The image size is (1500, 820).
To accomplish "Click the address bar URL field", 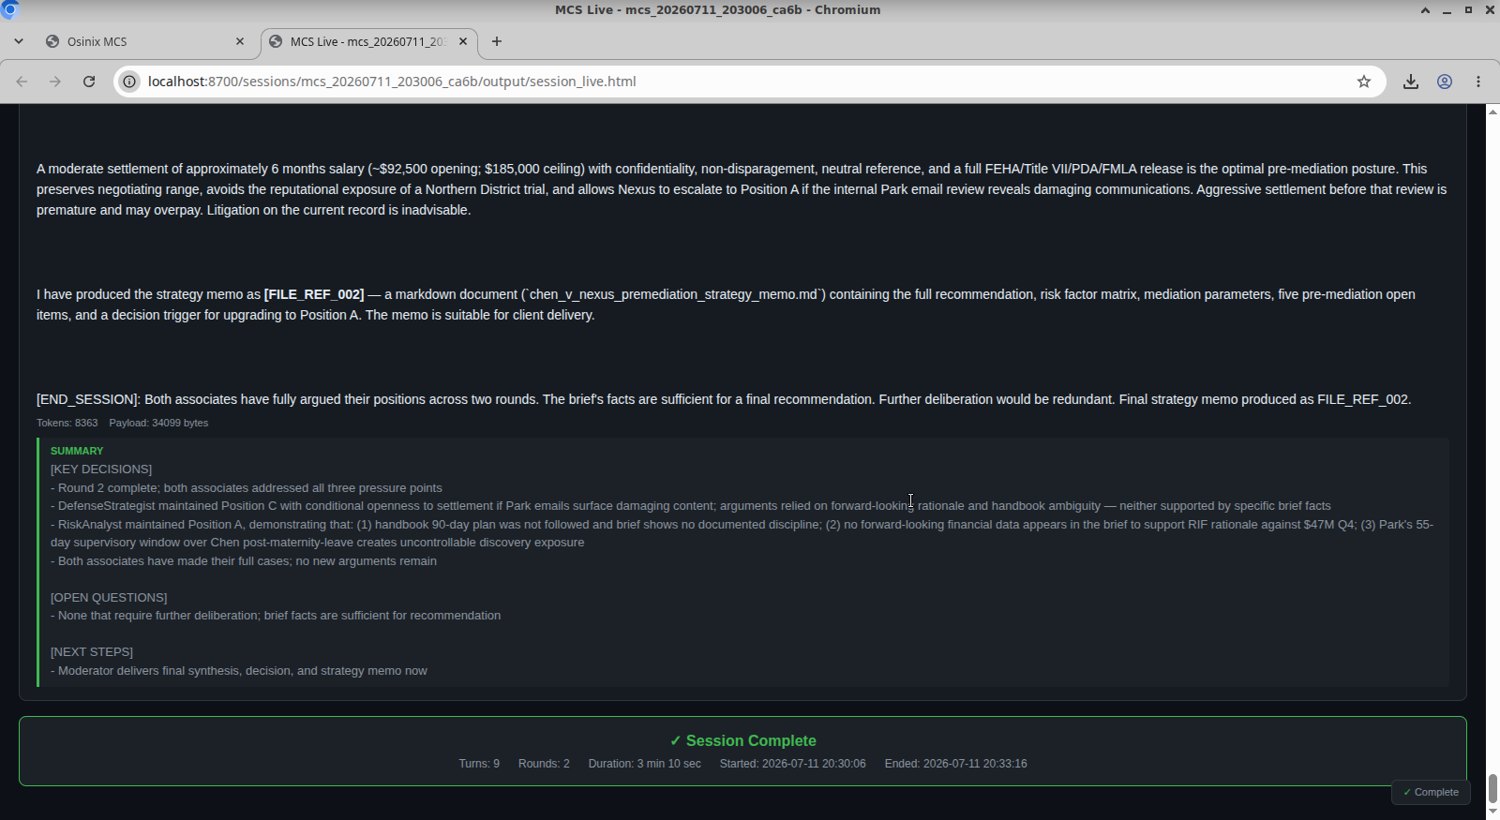I will 740,81.
